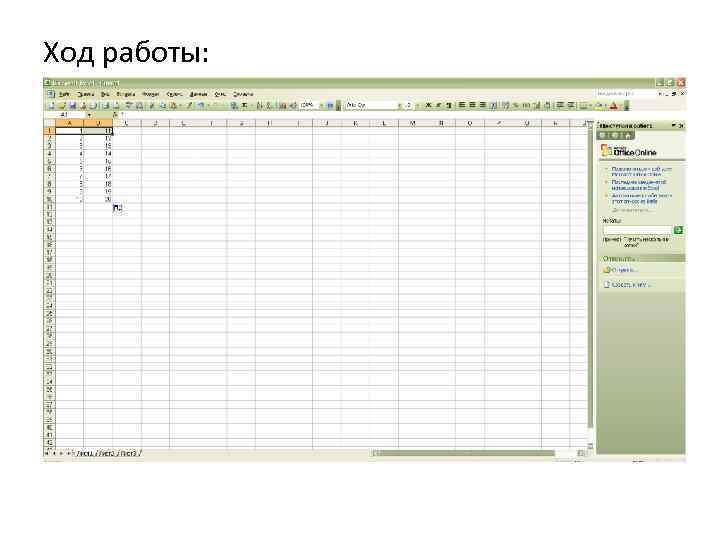Open the 100% zoom dropdown

click(321, 105)
